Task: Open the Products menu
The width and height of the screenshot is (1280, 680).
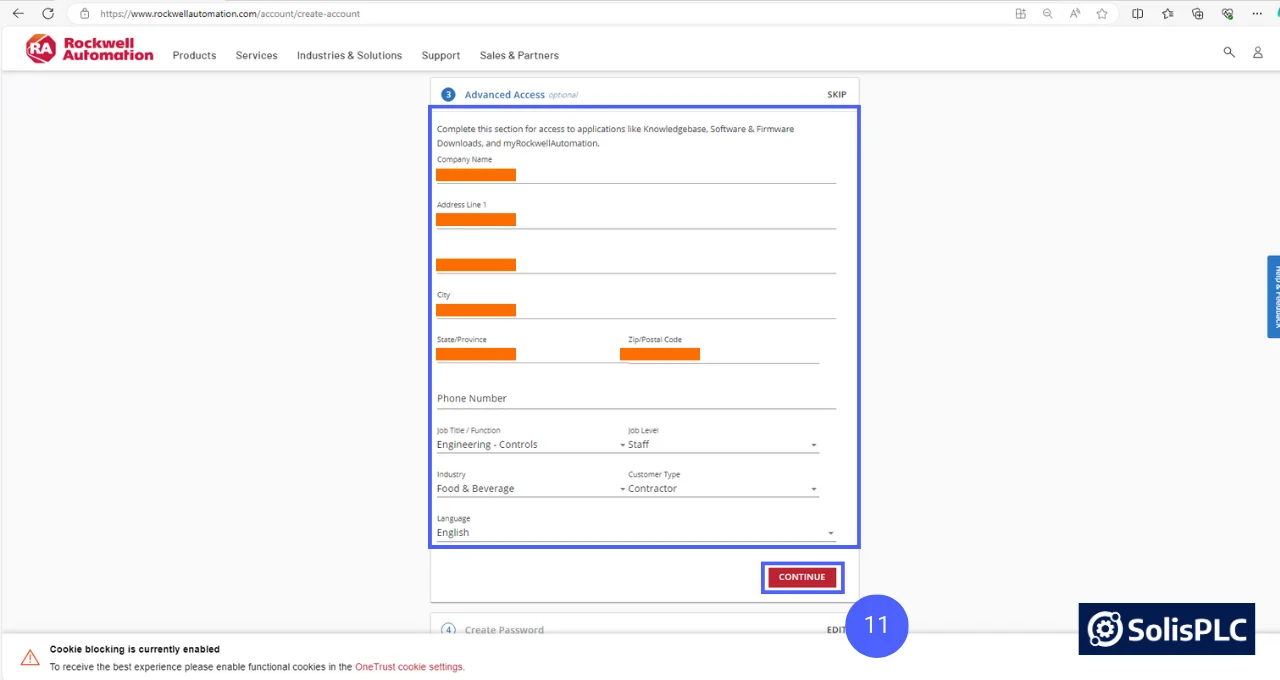Action: [193, 55]
